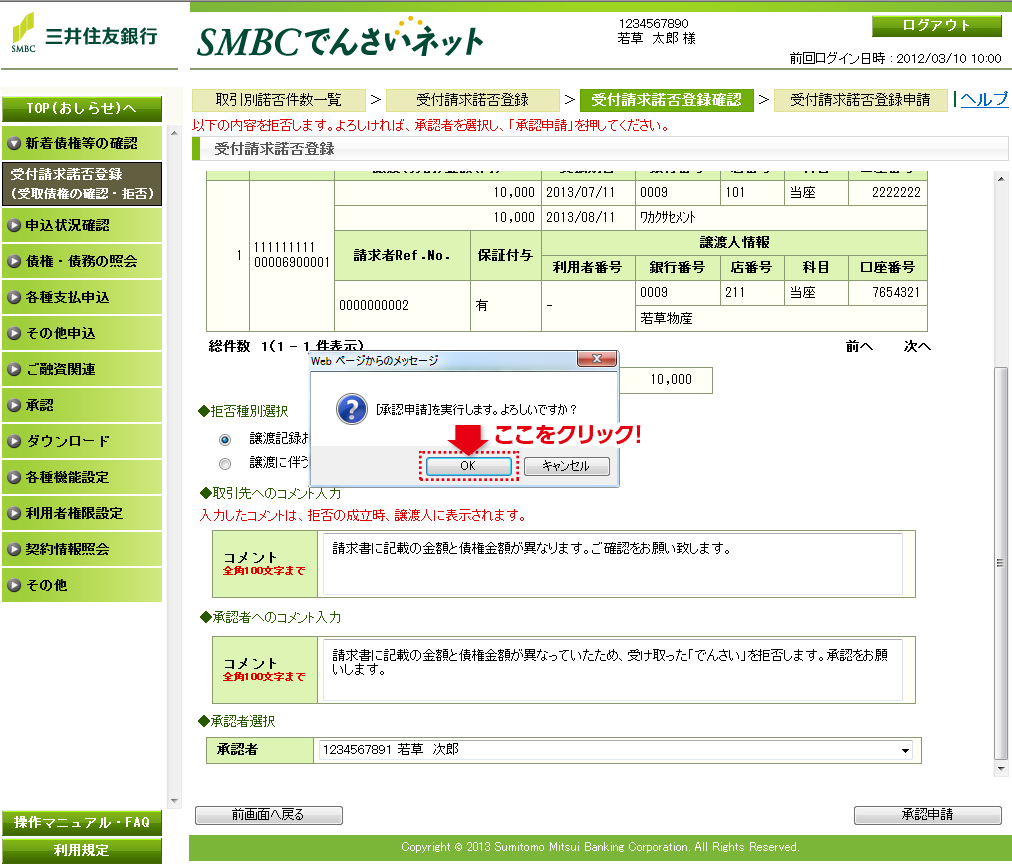The image size is (1012, 864).
Task: Click arrow icon beside 契約情報照会
Action: 14,550
